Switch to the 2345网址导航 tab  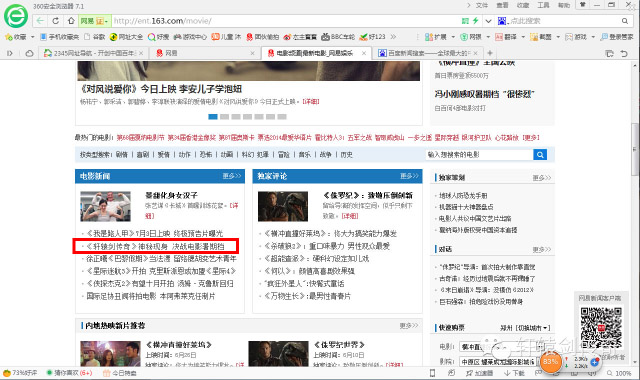(x=94, y=53)
